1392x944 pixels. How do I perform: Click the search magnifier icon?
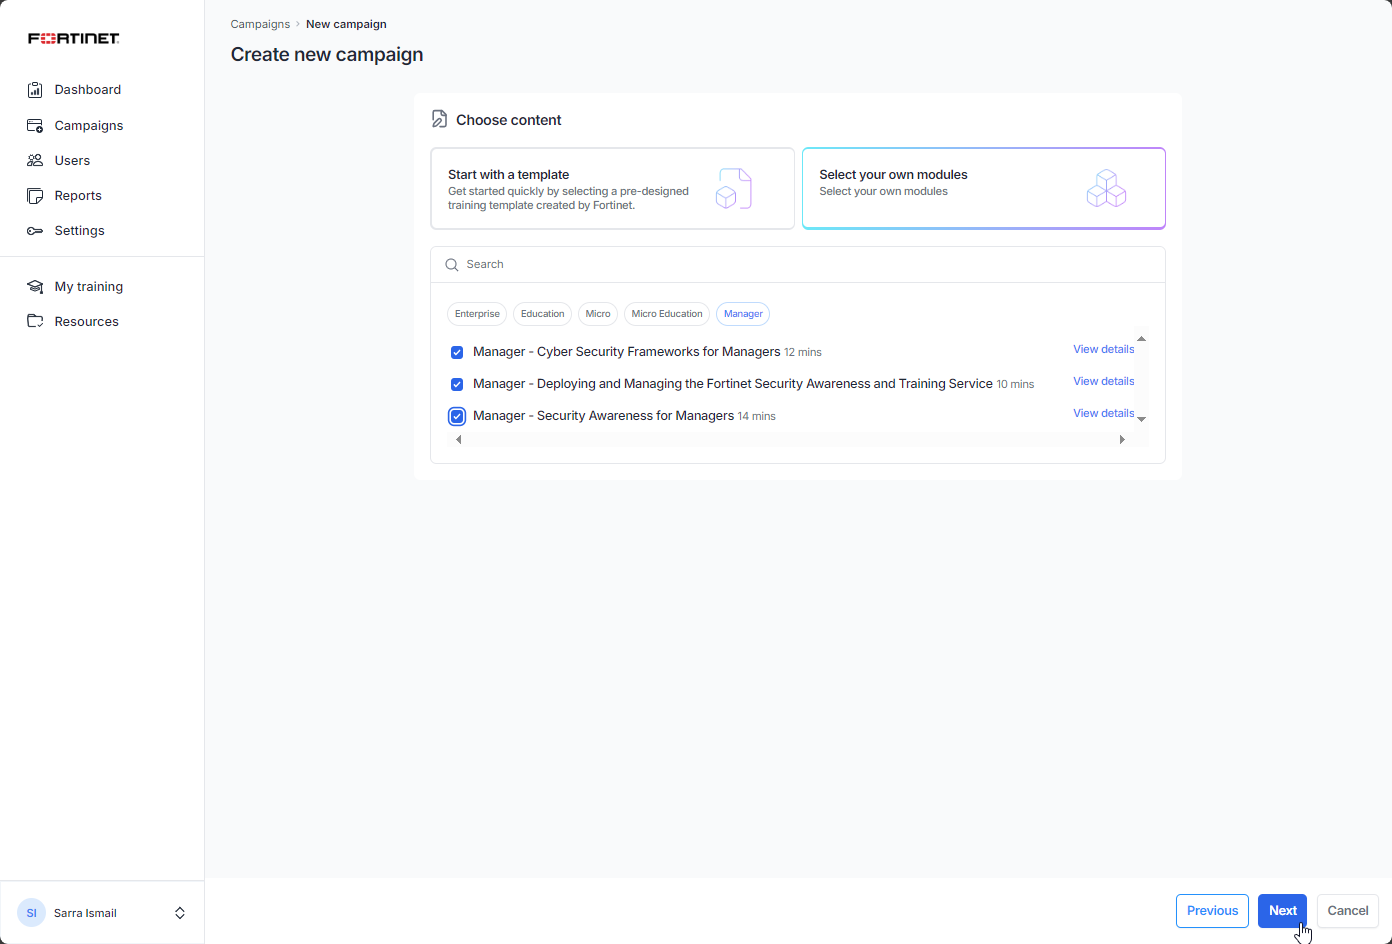[452, 265]
